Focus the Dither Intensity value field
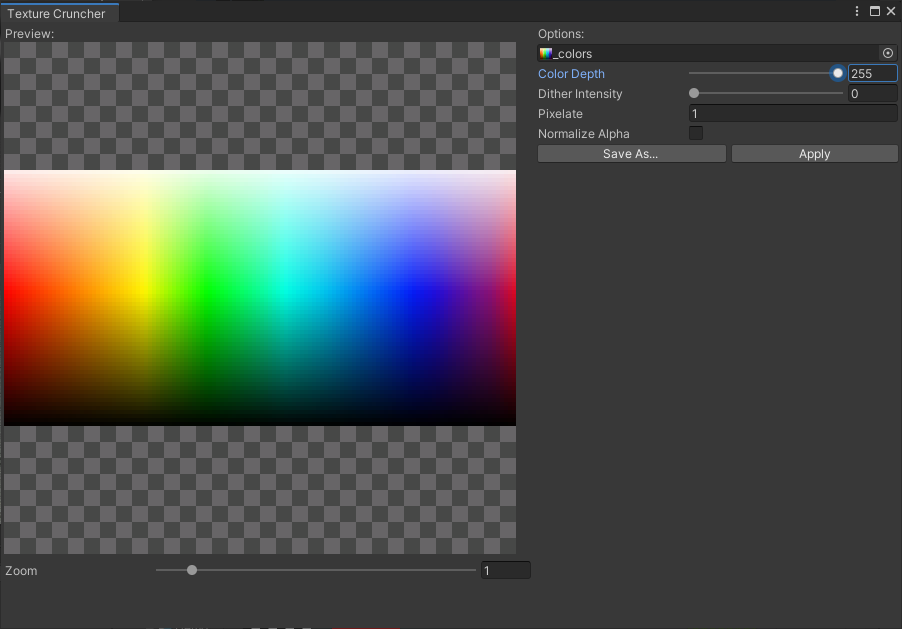The height and width of the screenshot is (629, 902). [x=872, y=94]
